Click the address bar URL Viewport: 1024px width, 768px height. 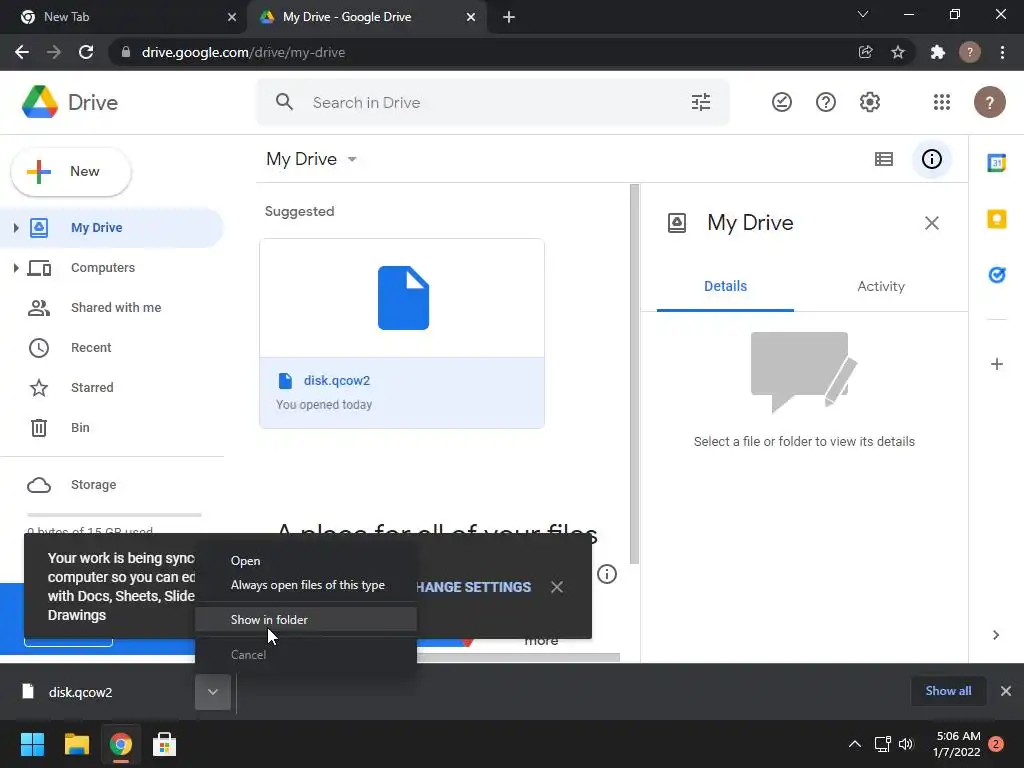[243, 52]
